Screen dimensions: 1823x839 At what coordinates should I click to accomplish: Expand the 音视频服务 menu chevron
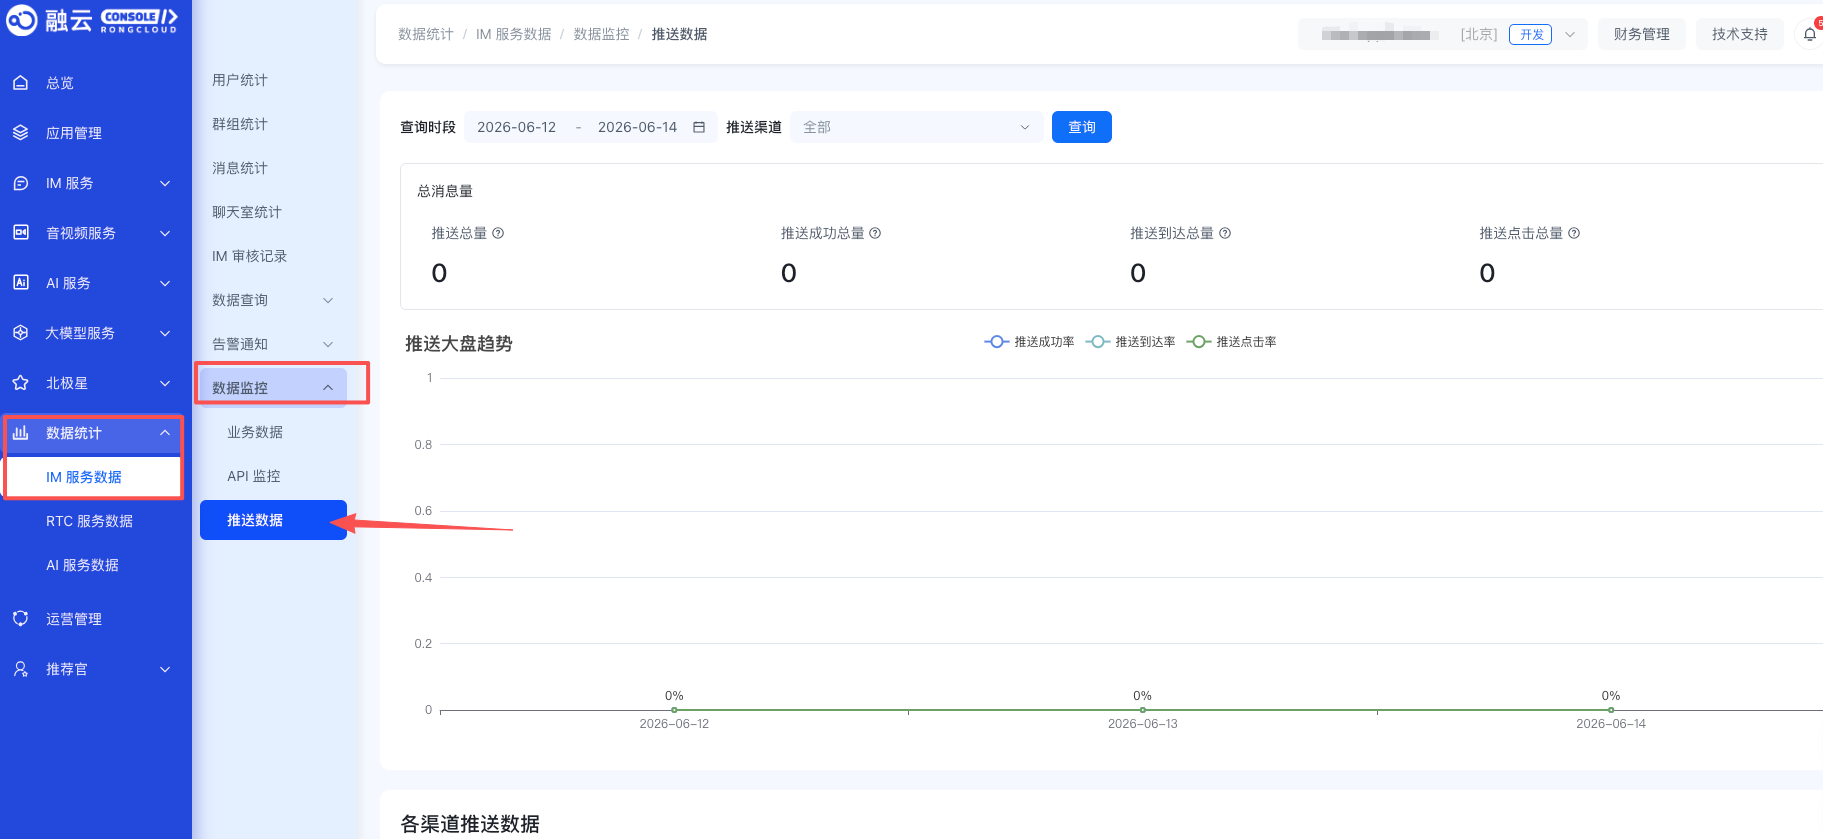pyautogui.click(x=165, y=233)
